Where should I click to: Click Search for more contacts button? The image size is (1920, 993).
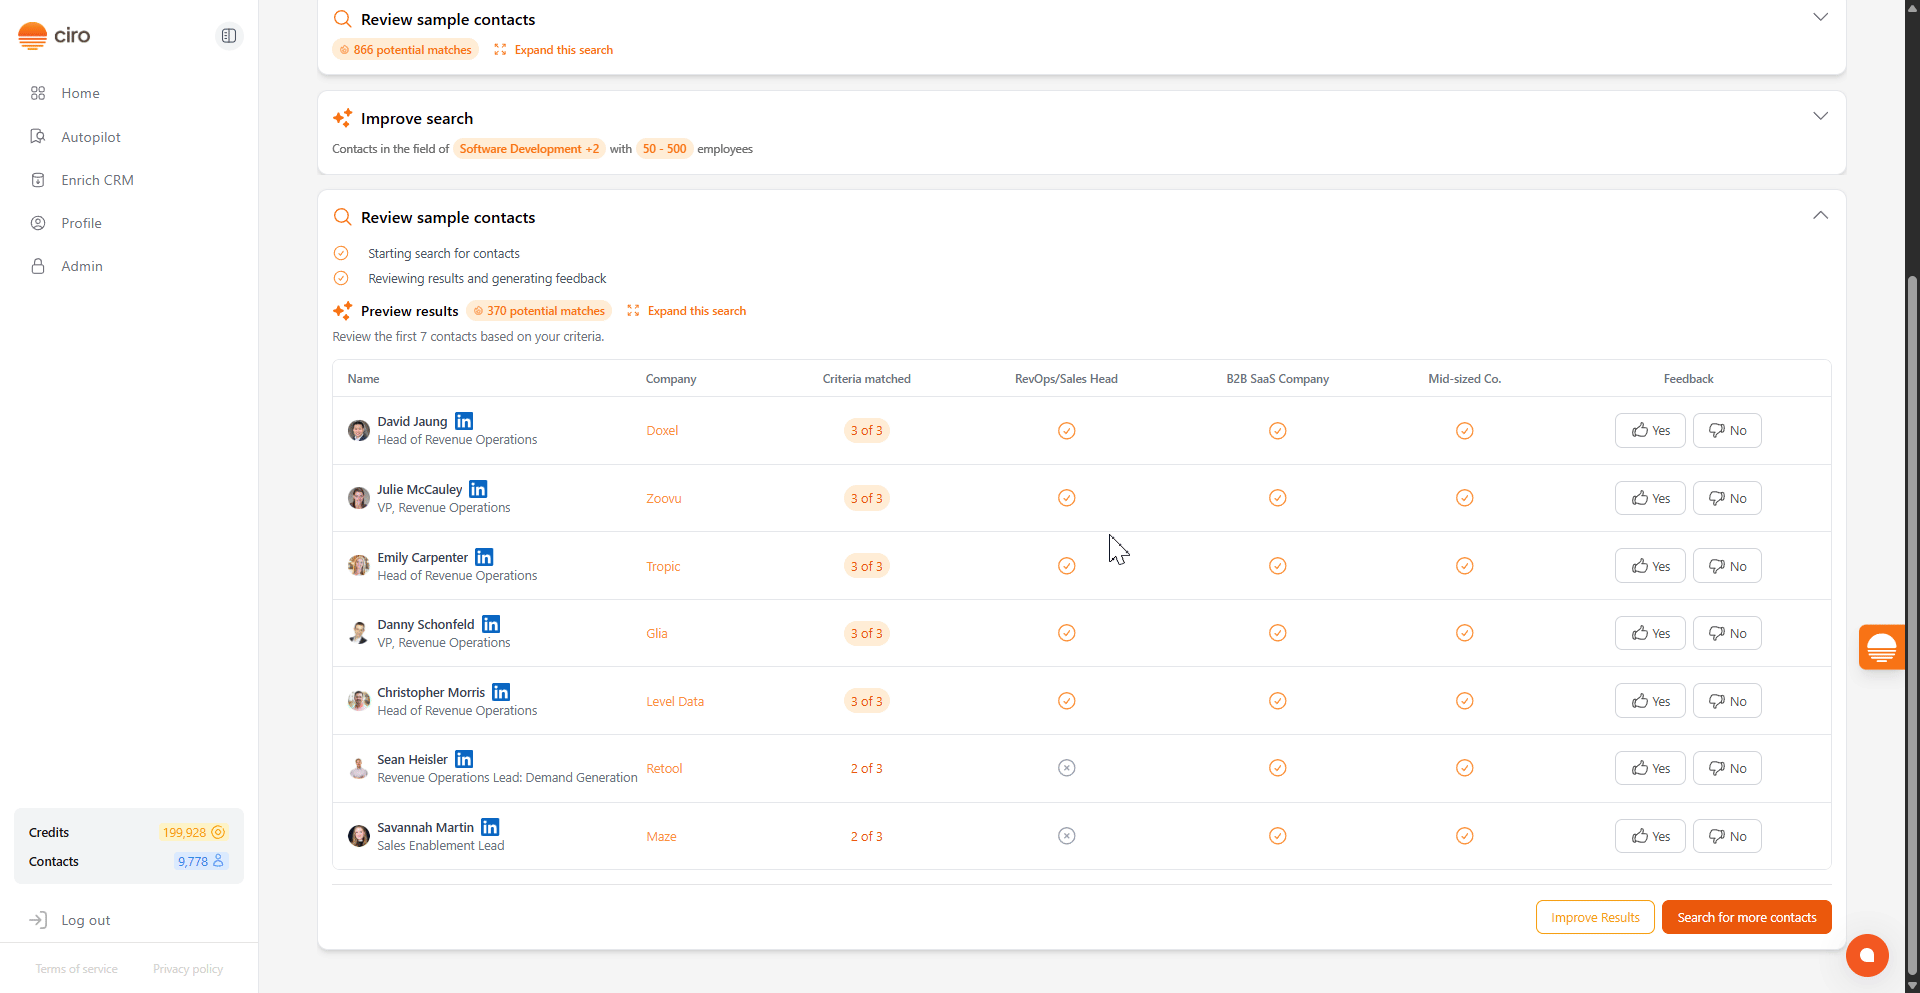pyautogui.click(x=1746, y=917)
